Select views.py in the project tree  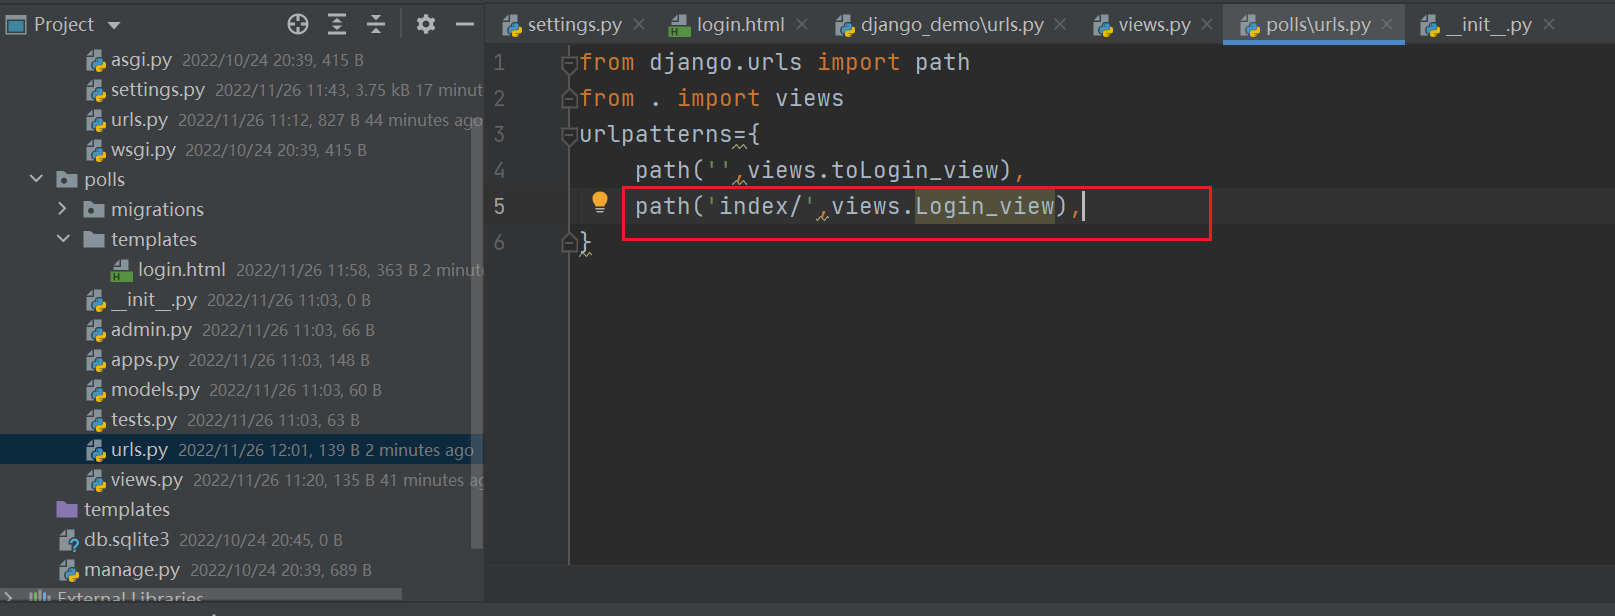tap(242, 480)
